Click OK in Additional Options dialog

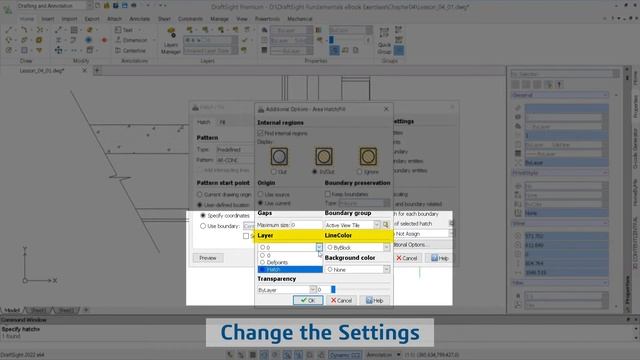tap(308, 300)
